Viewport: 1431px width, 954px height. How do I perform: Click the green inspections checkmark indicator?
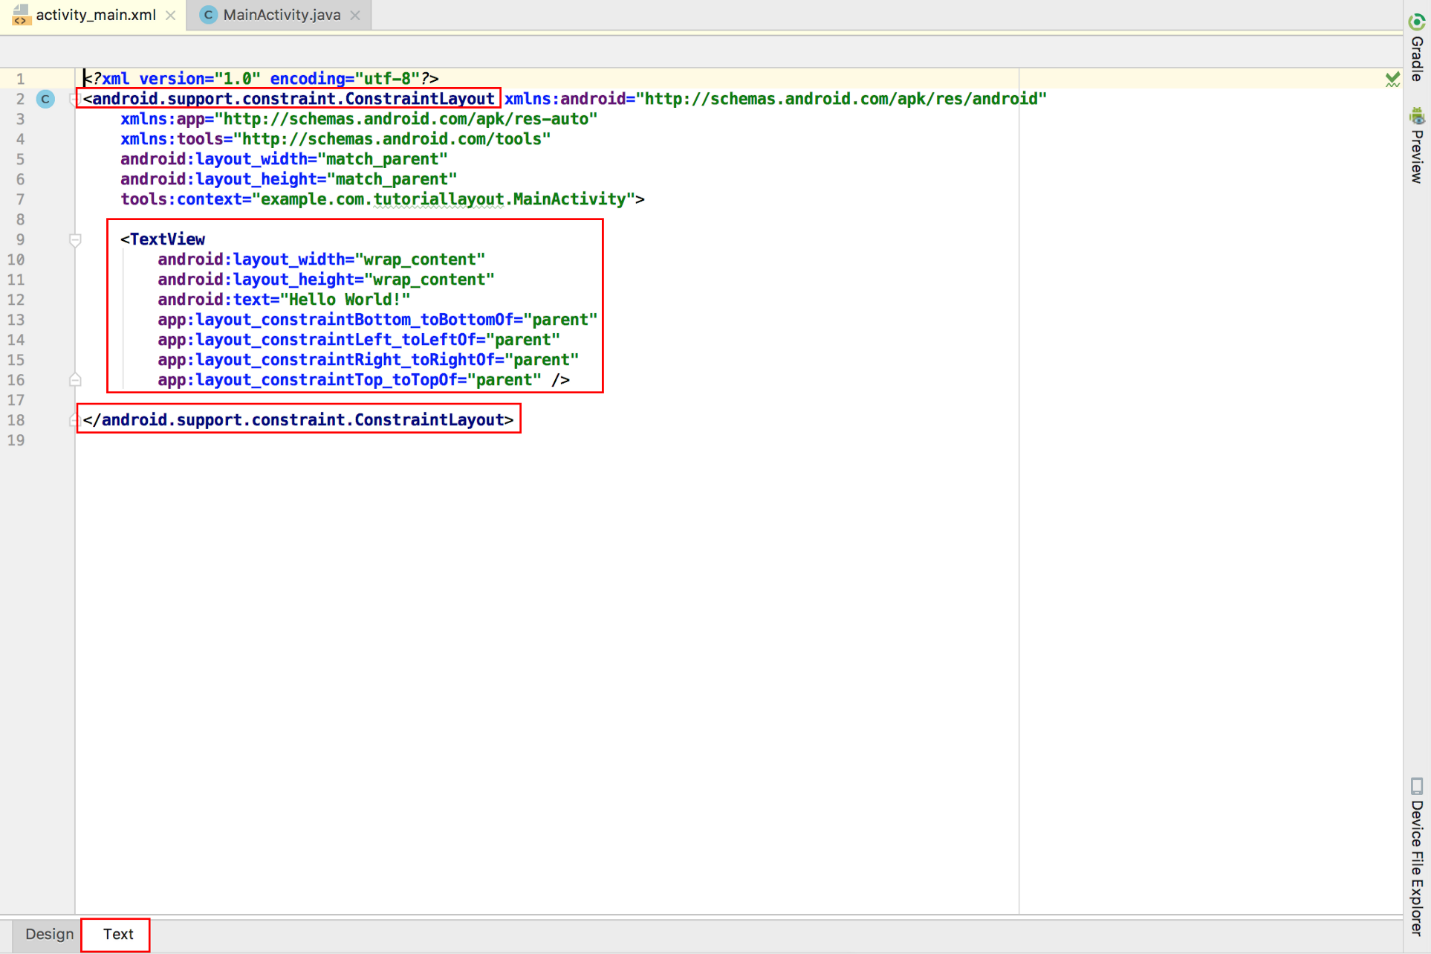(x=1392, y=79)
